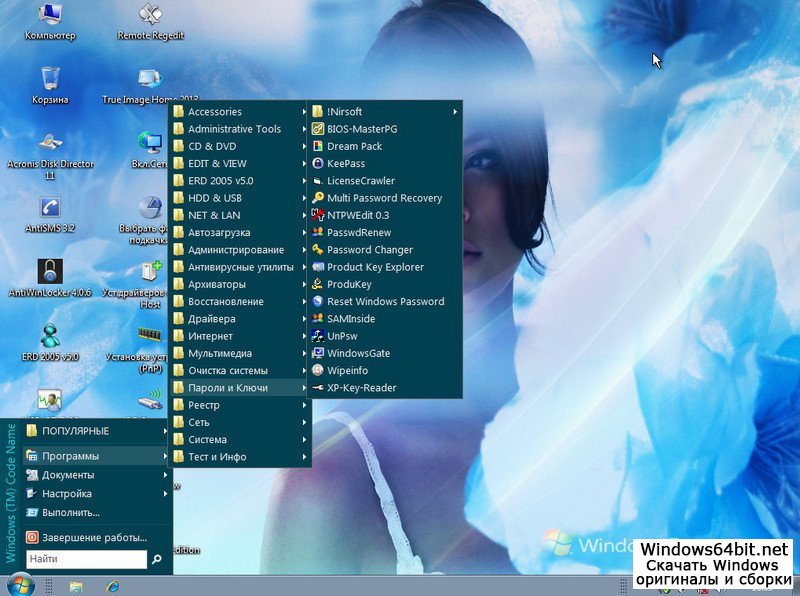Click the Завершение работы shutdown button
Screen dimensions: 800x596
coord(95,537)
